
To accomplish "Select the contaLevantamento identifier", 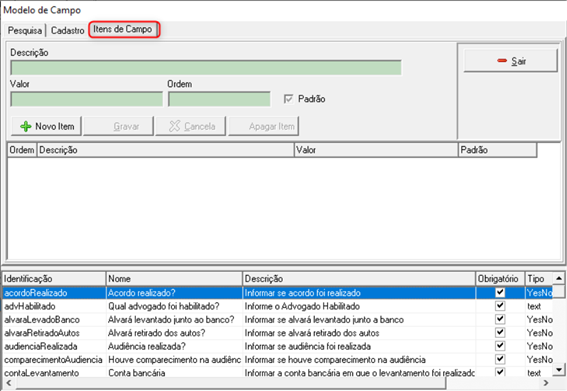I will 41,373.
